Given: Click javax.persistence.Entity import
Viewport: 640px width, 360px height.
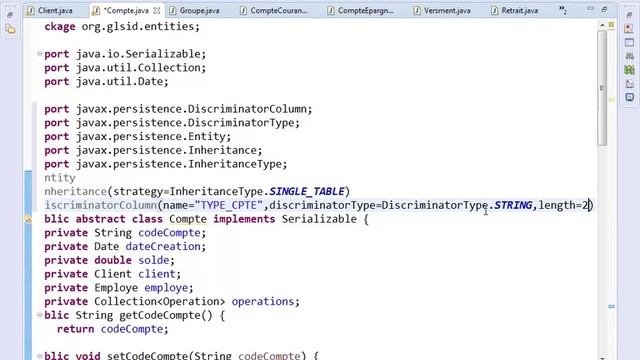Looking at the screenshot, I should (138, 136).
